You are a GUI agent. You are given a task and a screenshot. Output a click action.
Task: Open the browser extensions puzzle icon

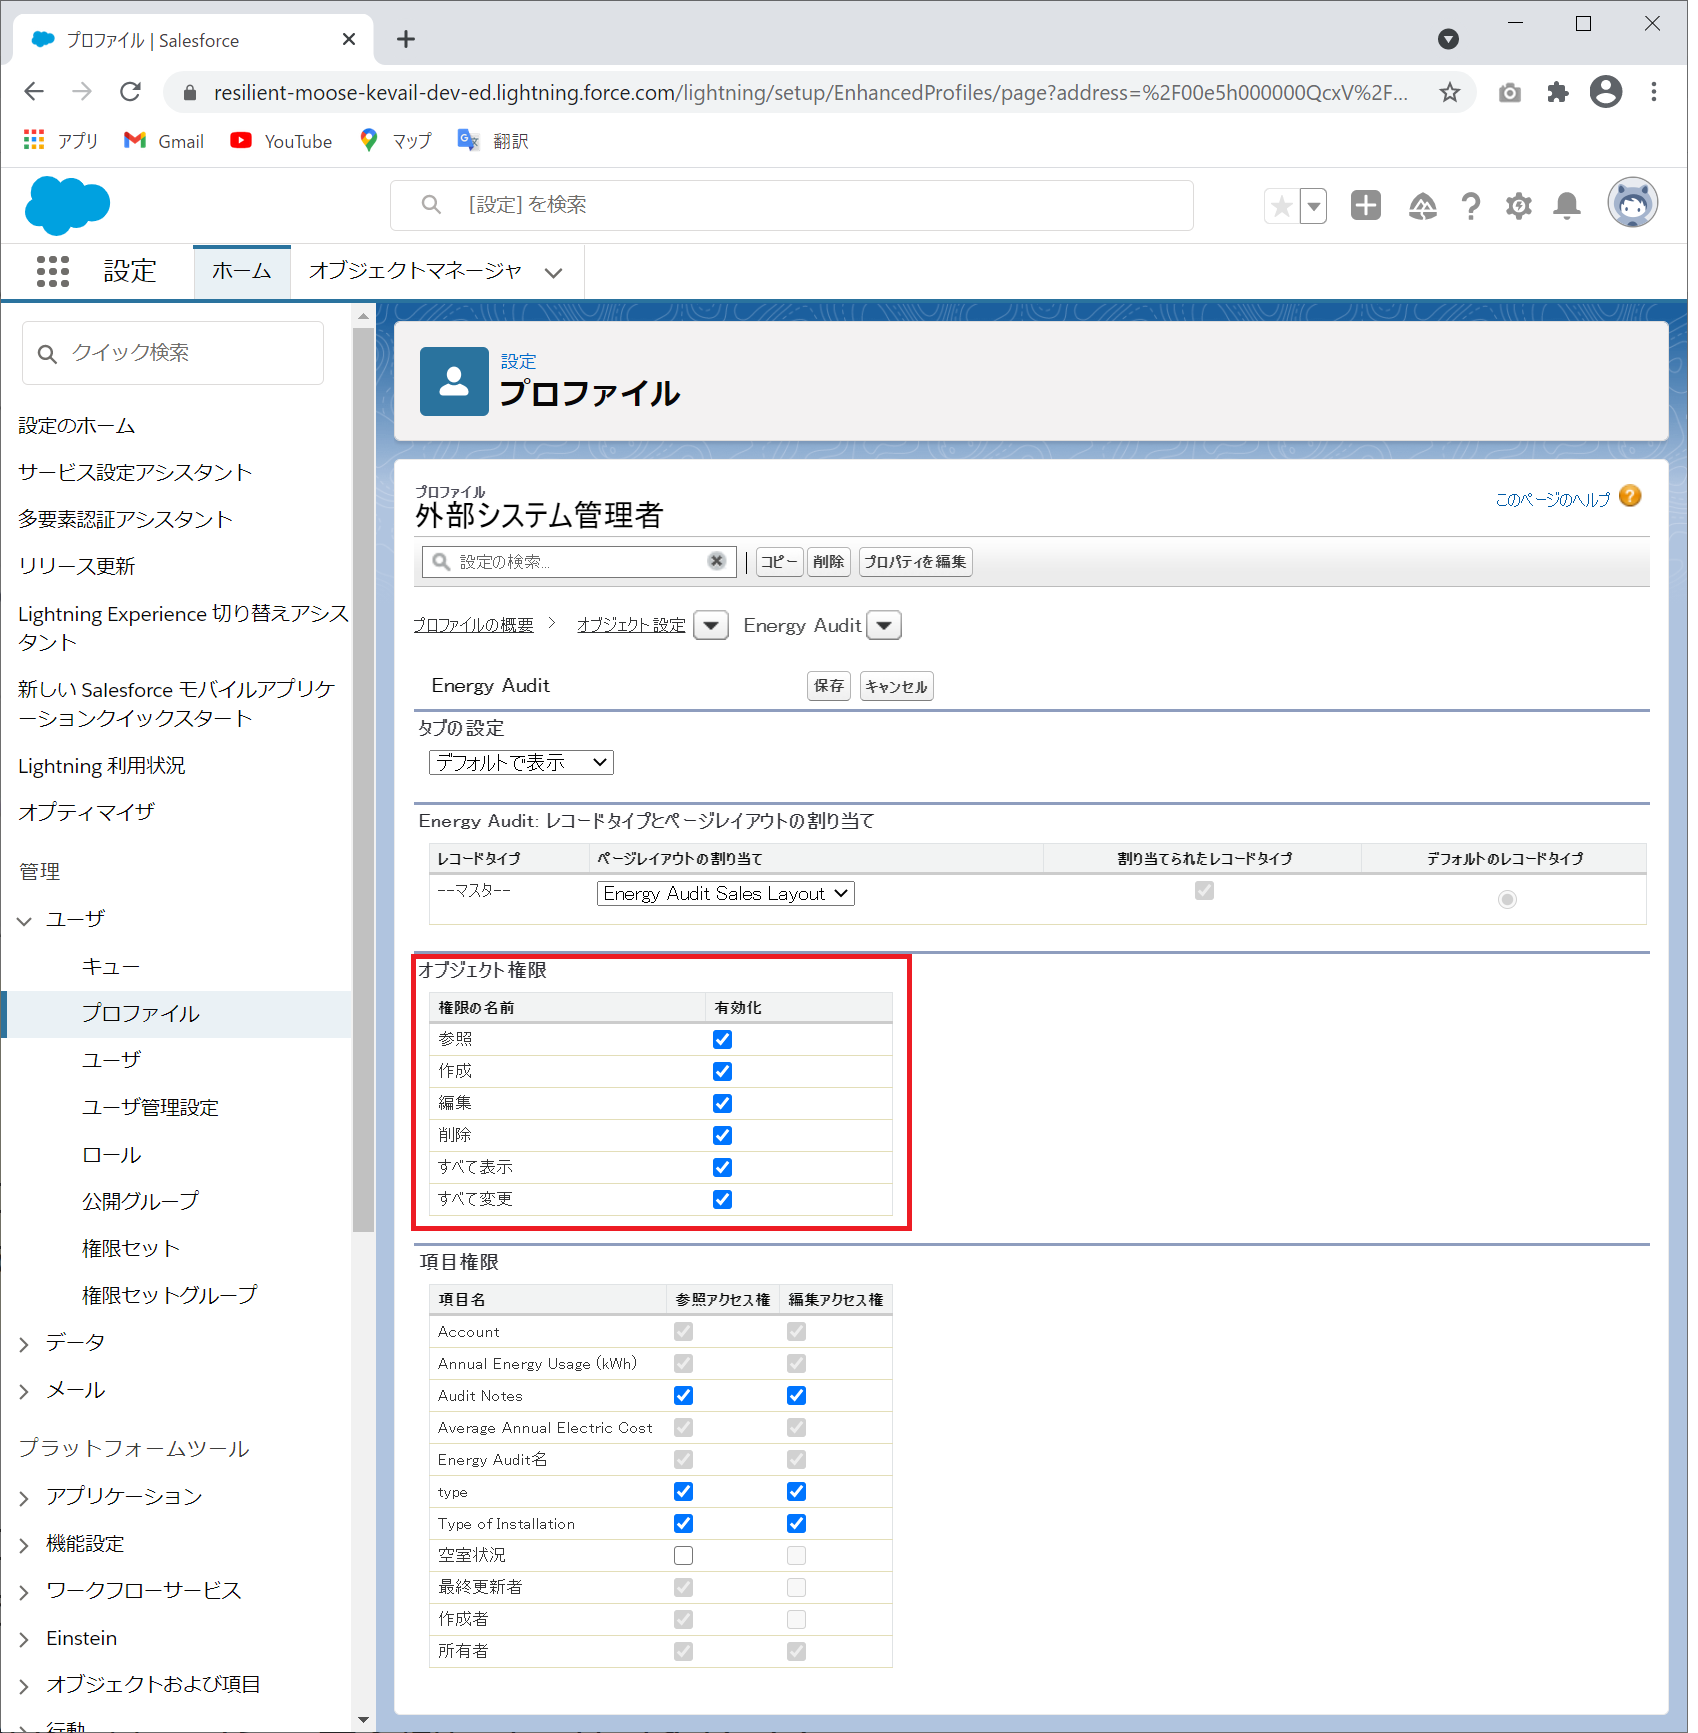(x=1557, y=93)
